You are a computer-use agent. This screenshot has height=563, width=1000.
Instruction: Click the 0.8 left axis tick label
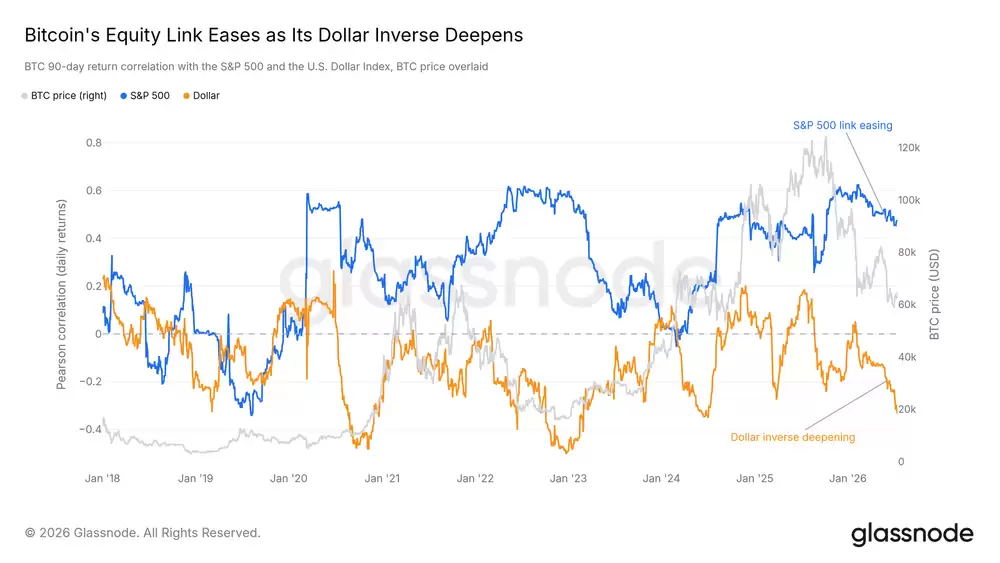tap(94, 143)
